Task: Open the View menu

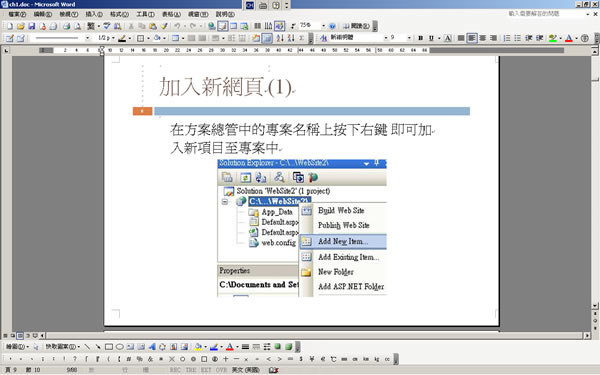Action: pos(68,14)
